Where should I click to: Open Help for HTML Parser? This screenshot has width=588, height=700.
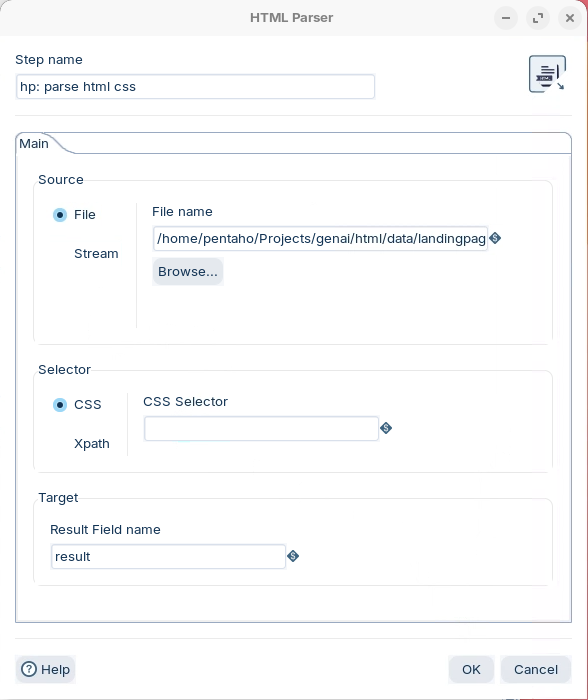tap(46, 669)
